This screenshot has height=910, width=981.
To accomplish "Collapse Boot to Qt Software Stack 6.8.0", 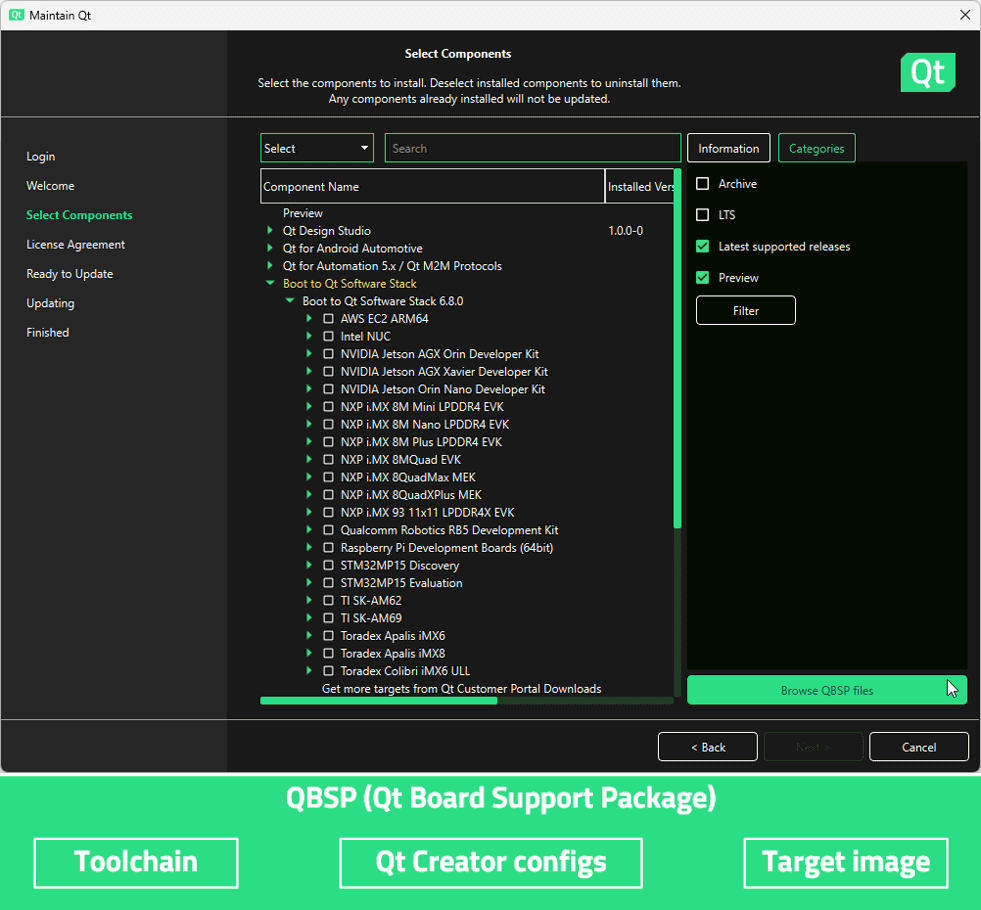I will (x=290, y=301).
